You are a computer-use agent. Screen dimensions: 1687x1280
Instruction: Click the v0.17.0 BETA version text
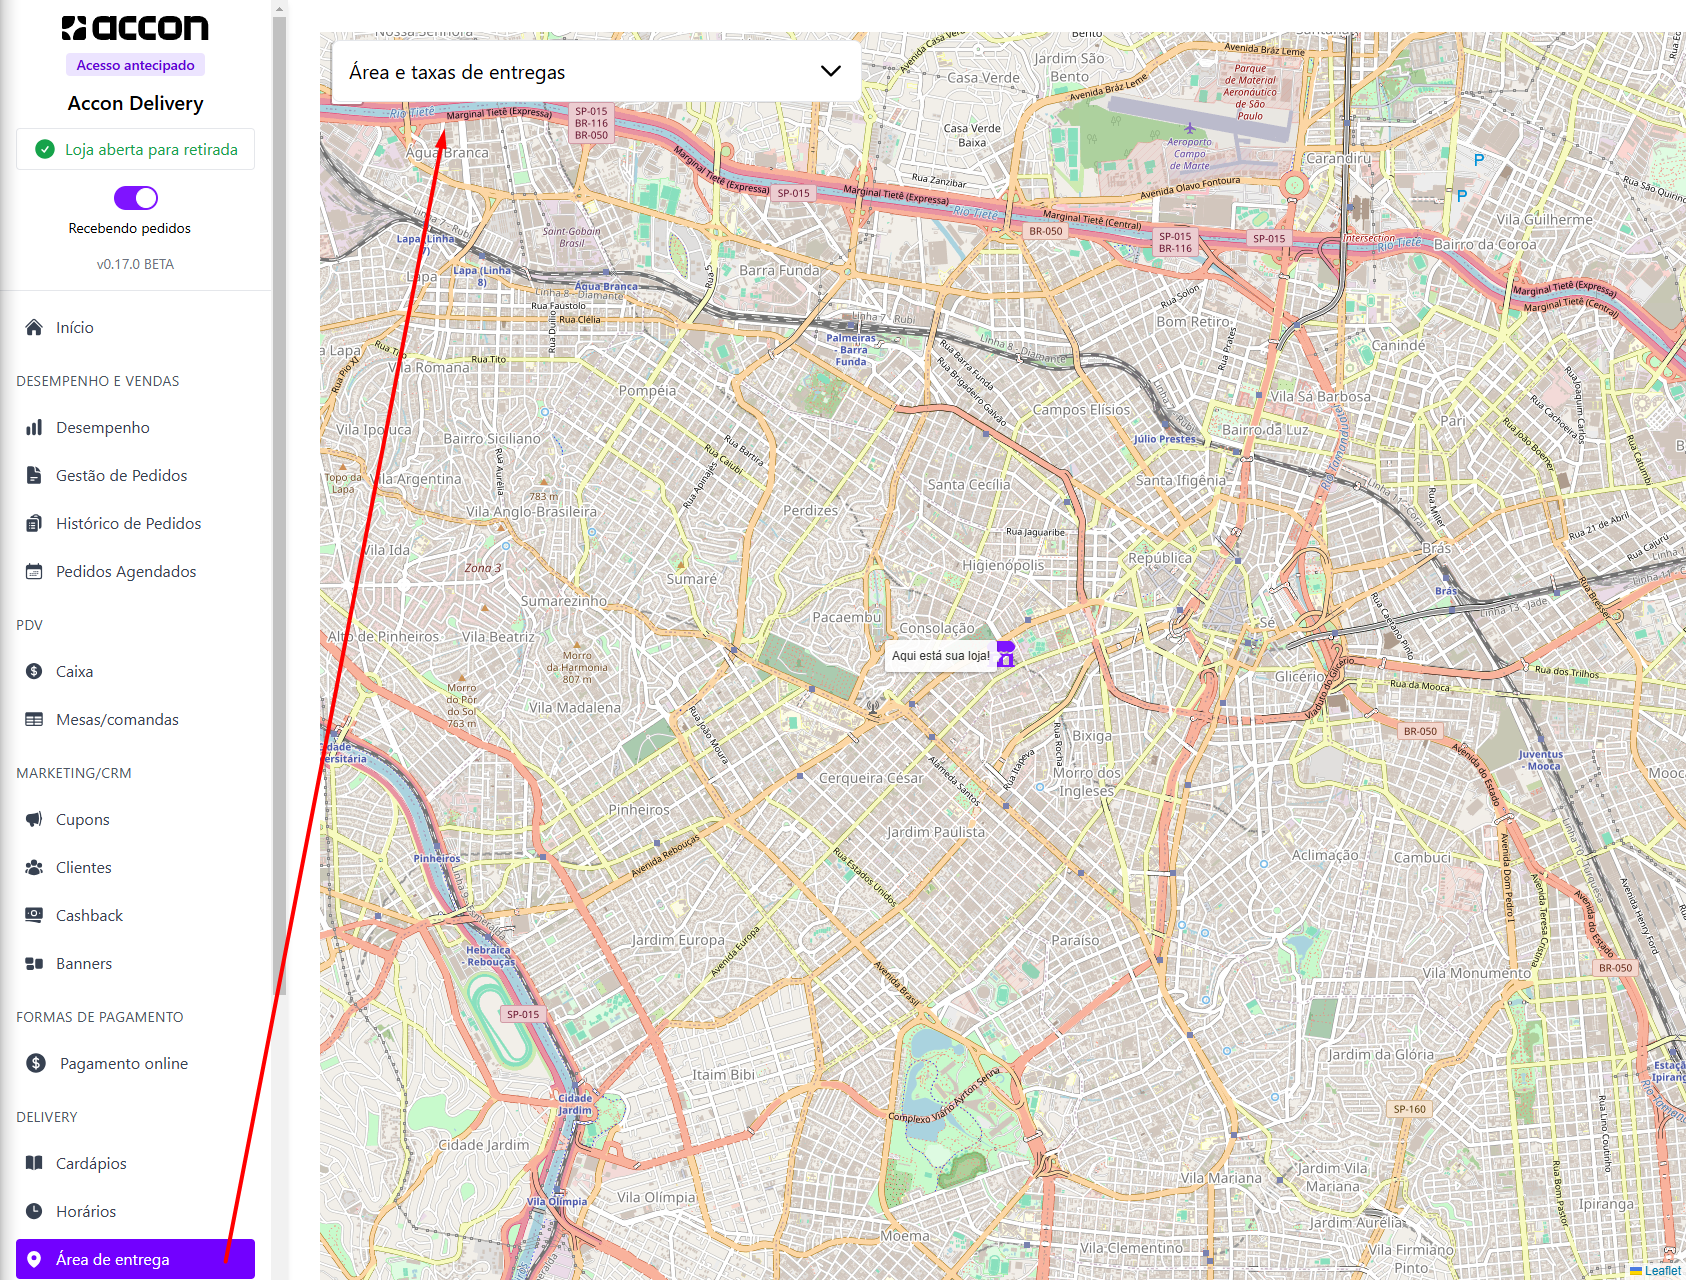click(135, 264)
